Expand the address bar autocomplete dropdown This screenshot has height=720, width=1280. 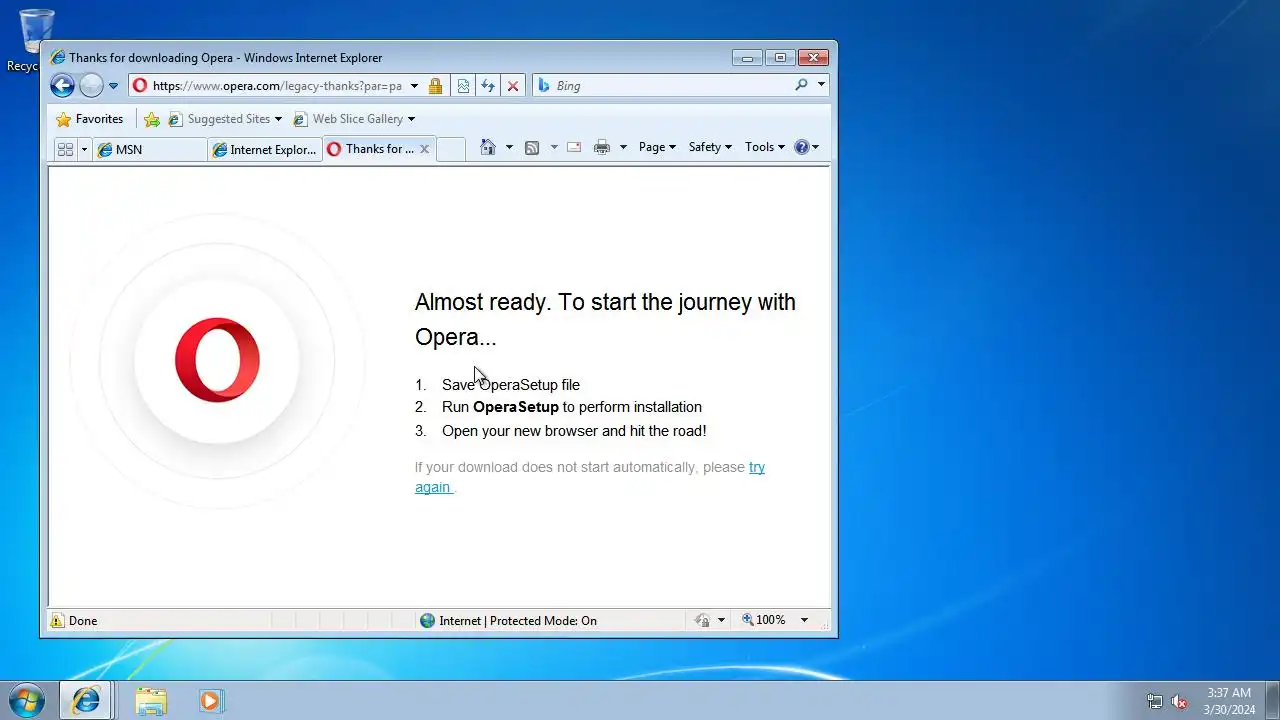click(x=414, y=86)
